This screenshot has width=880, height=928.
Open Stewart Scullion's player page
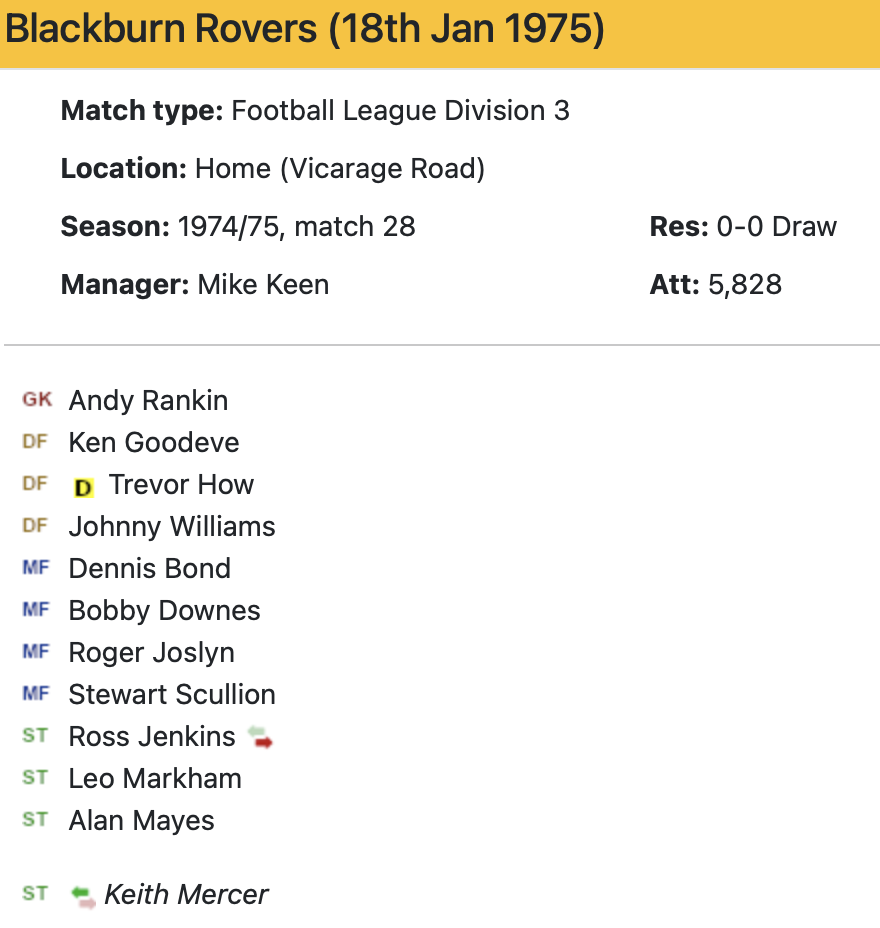[x=172, y=695]
